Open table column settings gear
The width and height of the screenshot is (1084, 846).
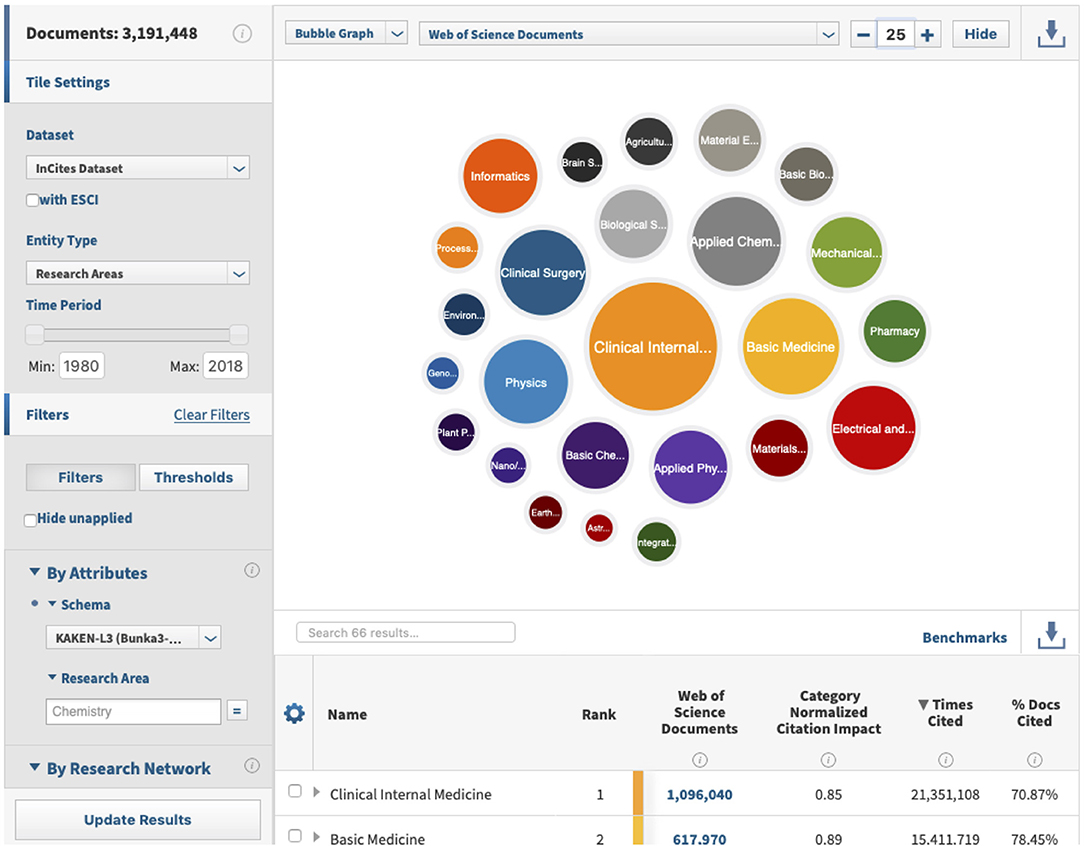point(295,713)
